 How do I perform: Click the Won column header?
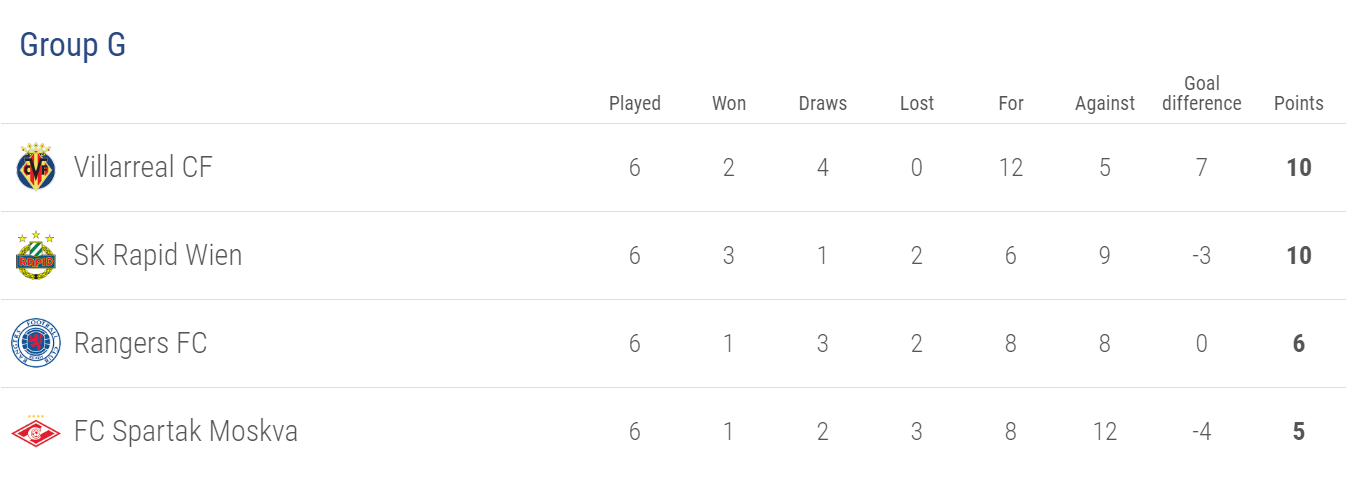[x=729, y=103]
